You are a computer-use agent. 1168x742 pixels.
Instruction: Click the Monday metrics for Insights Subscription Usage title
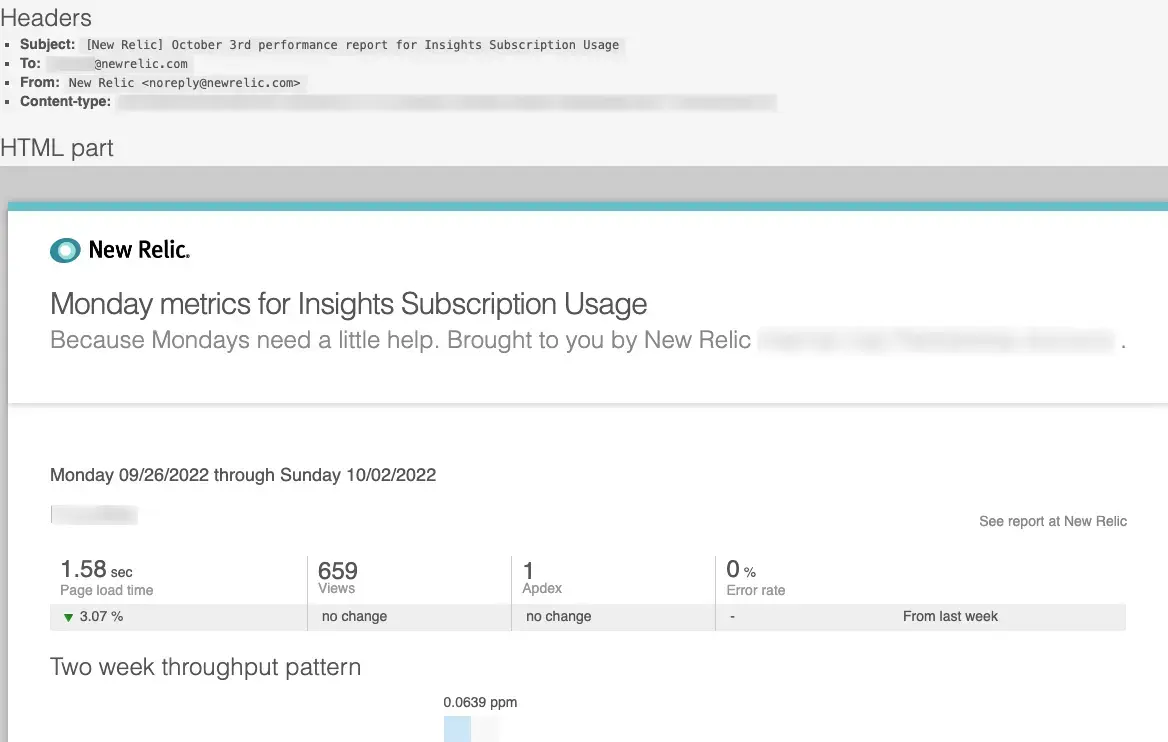(349, 304)
